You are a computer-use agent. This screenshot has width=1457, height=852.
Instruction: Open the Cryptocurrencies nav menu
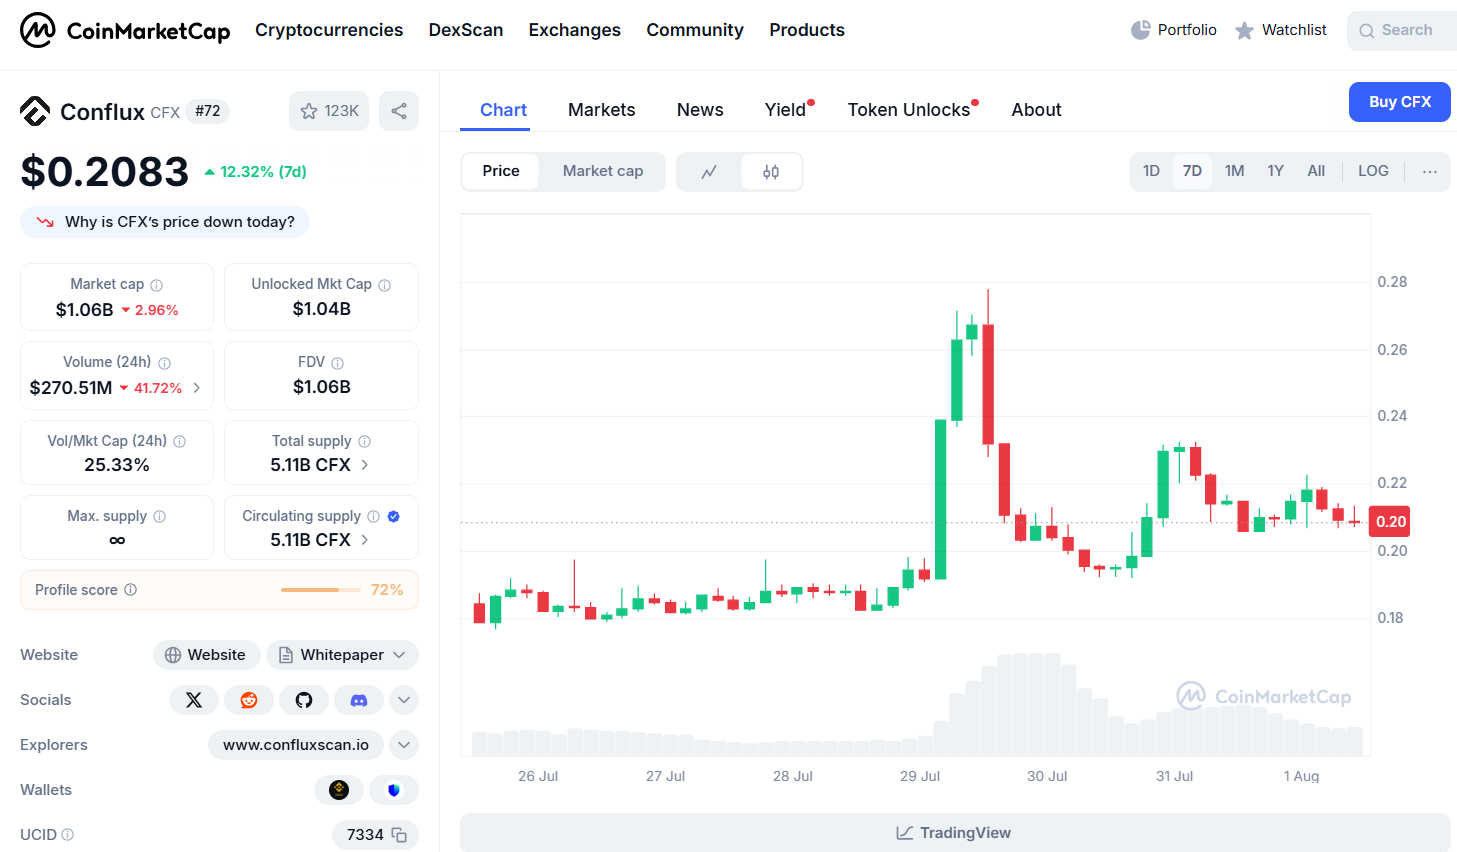point(329,30)
